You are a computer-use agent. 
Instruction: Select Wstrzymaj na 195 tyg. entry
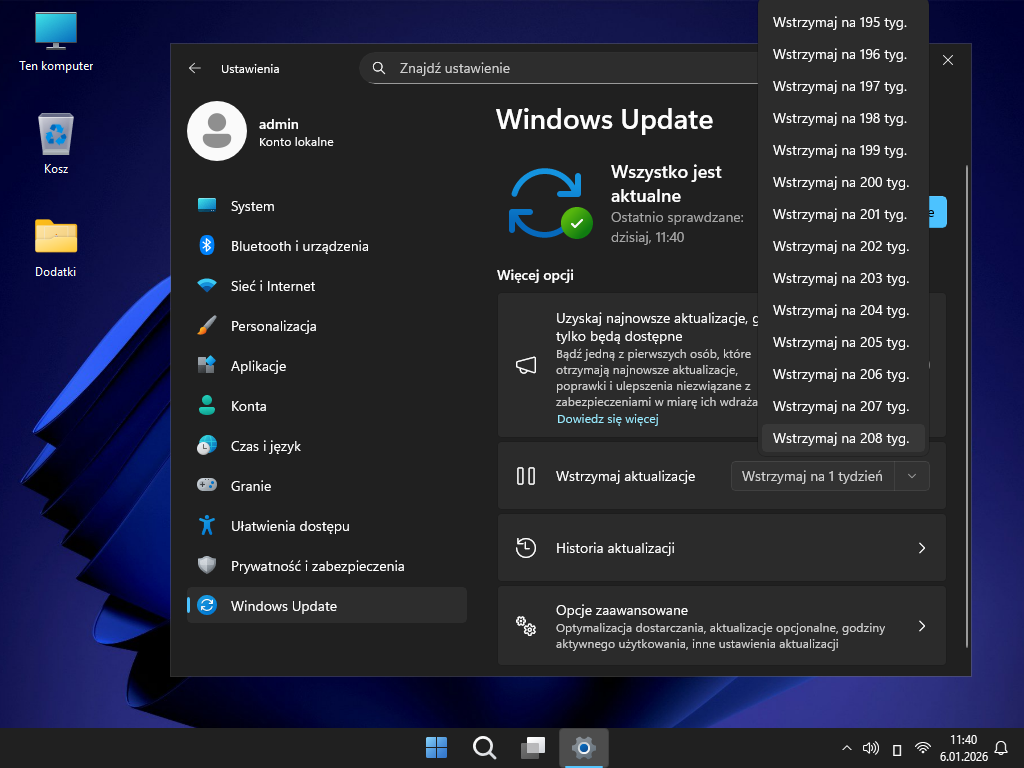click(x=841, y=22)
